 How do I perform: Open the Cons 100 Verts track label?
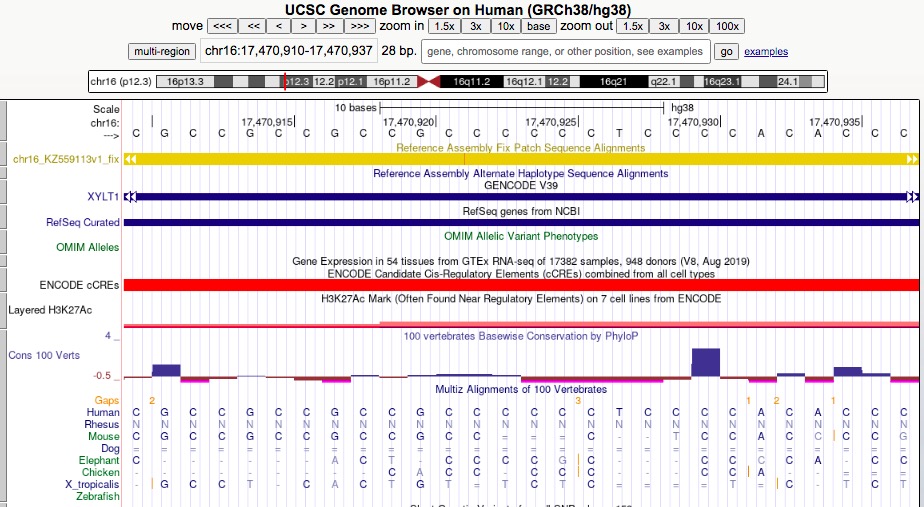pyautogui.click(x=44, y=355)
